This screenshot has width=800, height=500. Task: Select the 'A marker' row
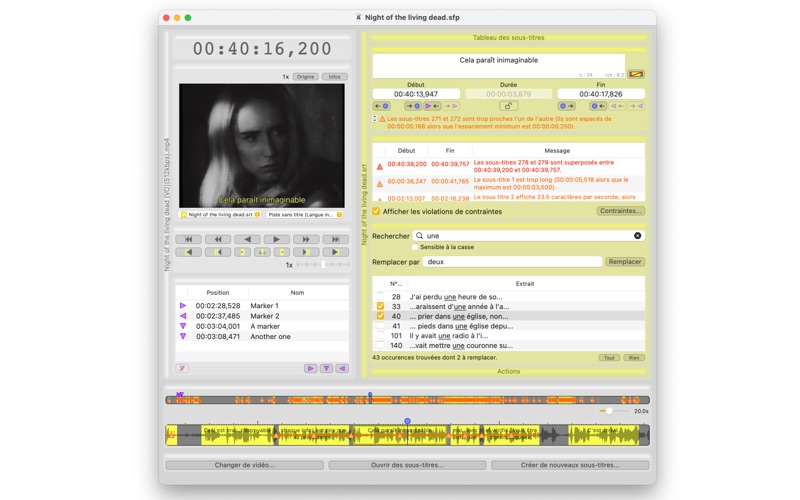click(262, 326)
